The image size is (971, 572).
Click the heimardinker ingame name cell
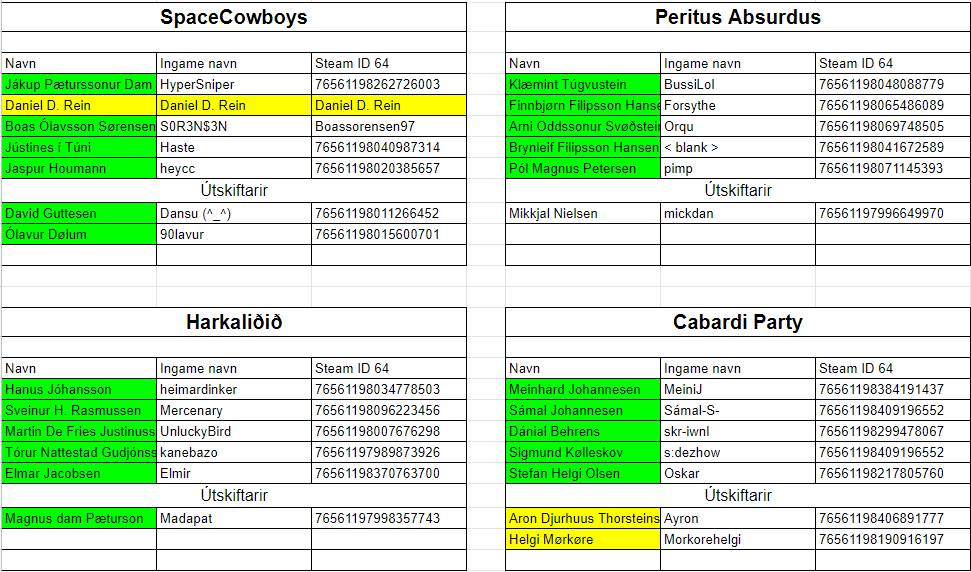click(234, 389)
